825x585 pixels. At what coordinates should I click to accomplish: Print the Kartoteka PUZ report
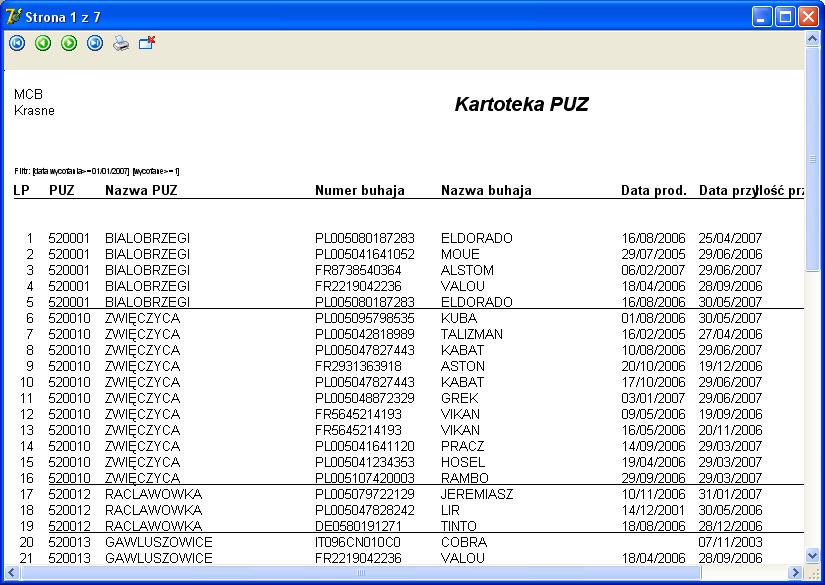121,43
